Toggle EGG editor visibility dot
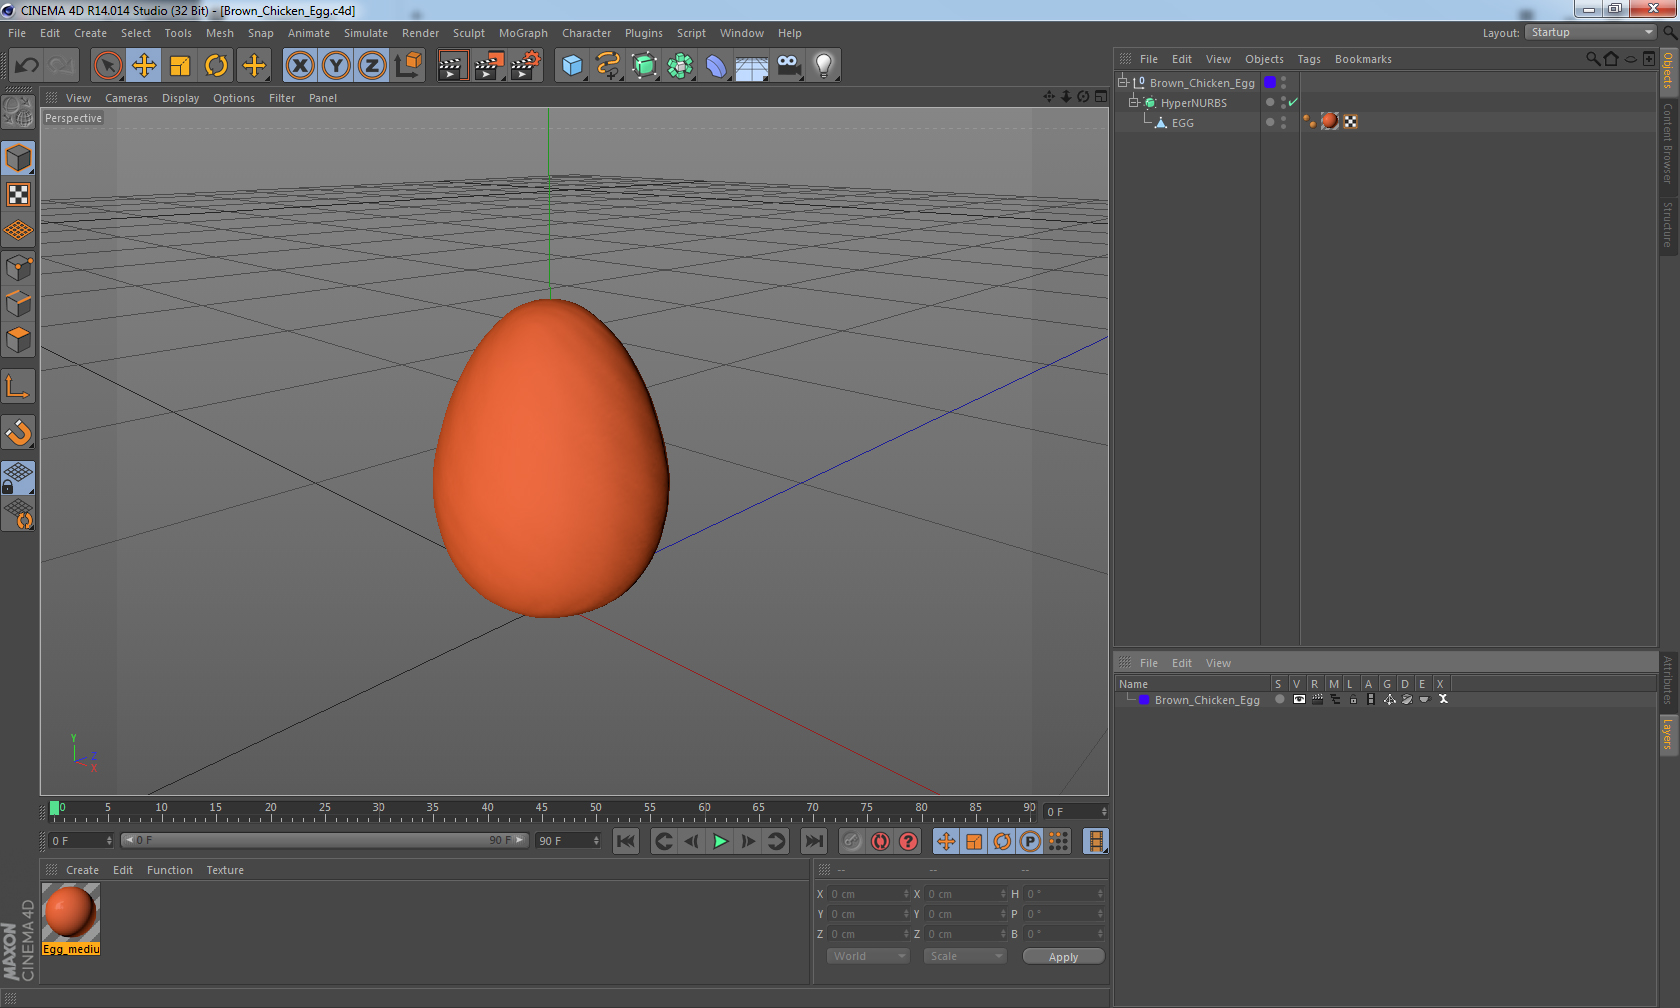The image size is (1680, 1008). 1284,119
